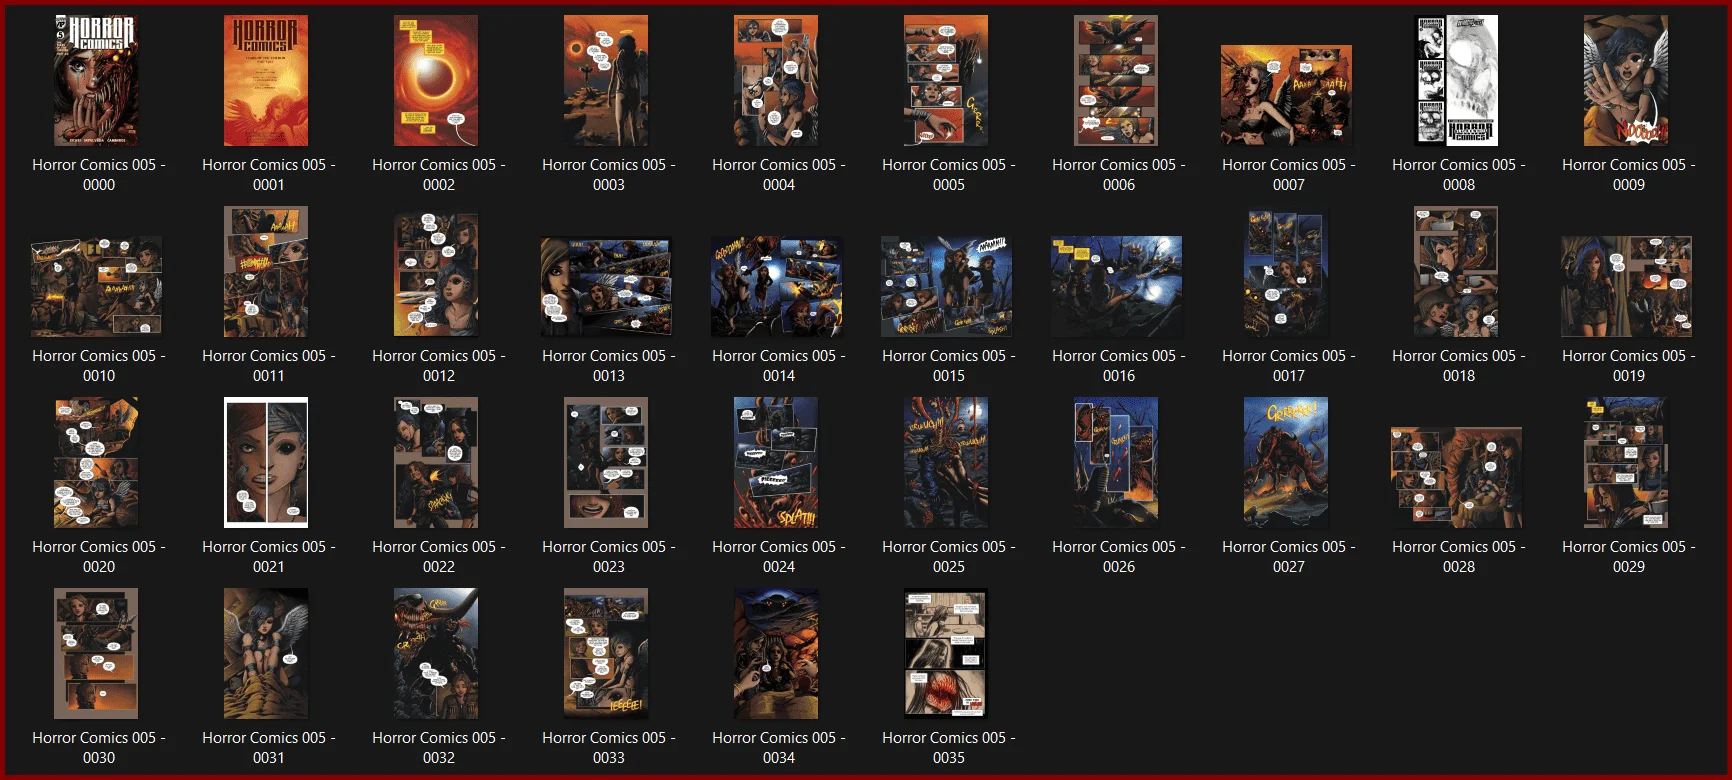Select the Horror Comics 005 - 0006 page thumbnail
The image size is (1732, 780).
point(1116,80)
